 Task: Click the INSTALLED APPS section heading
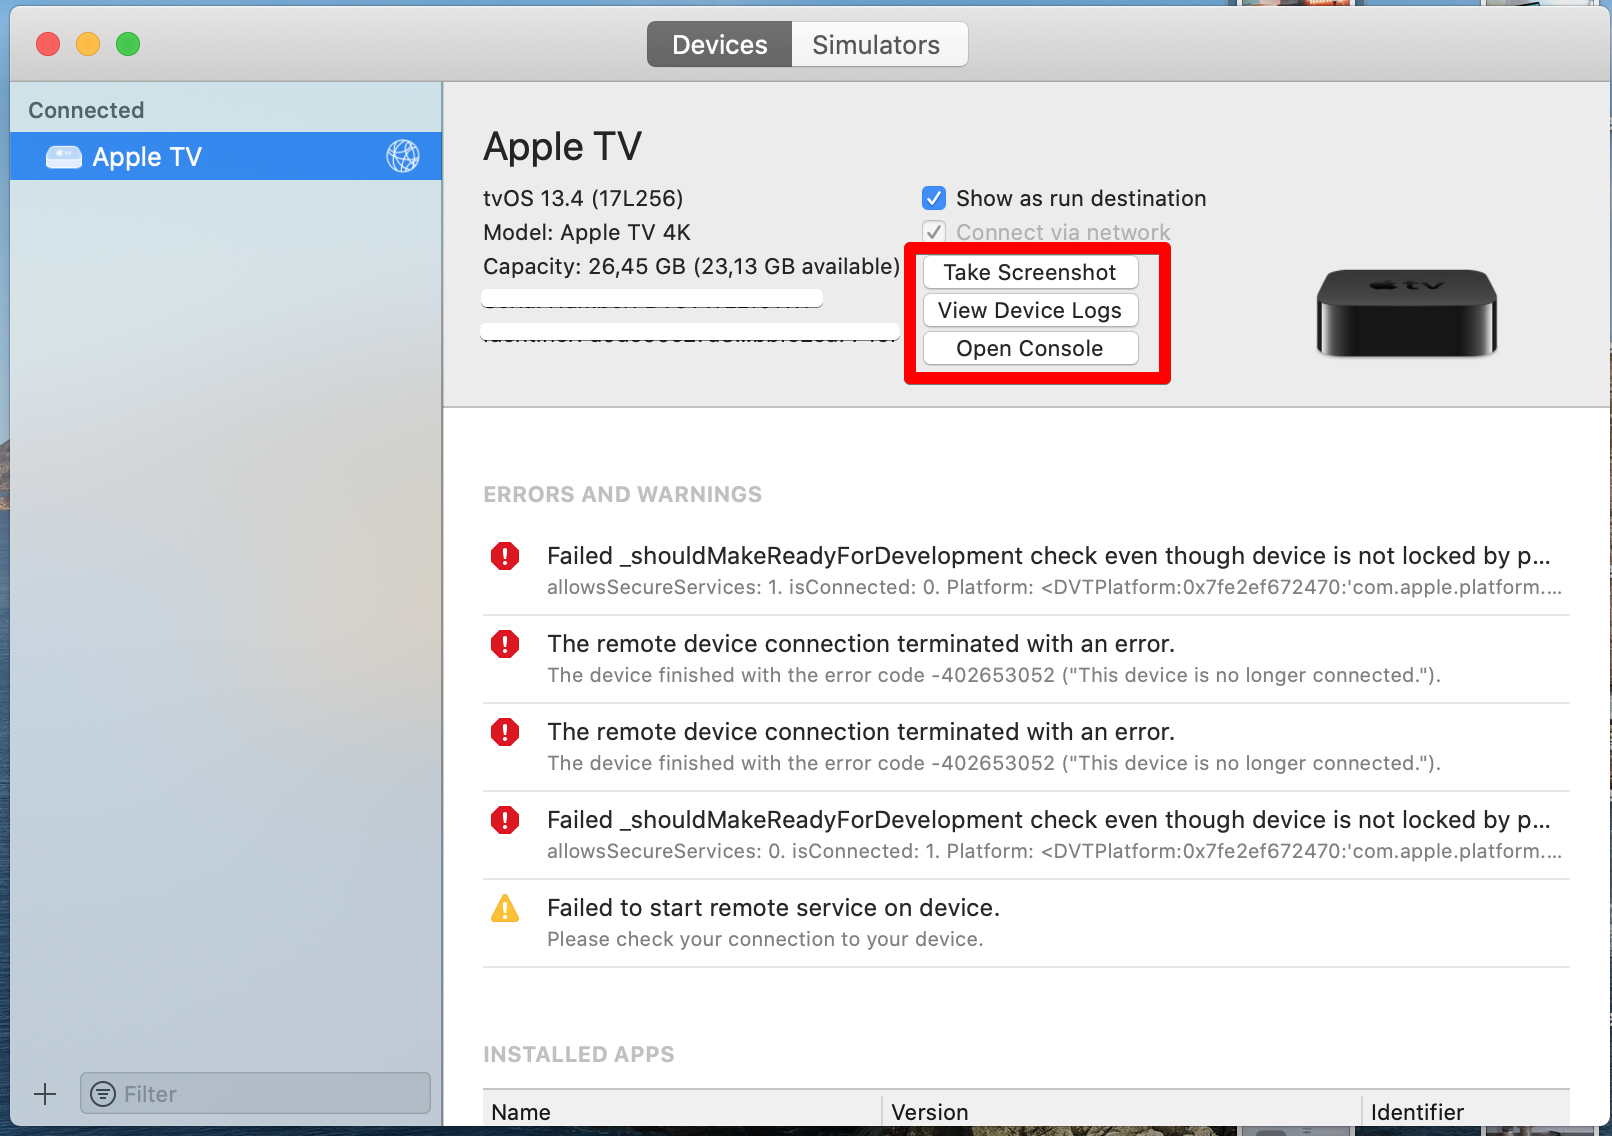579,1054
